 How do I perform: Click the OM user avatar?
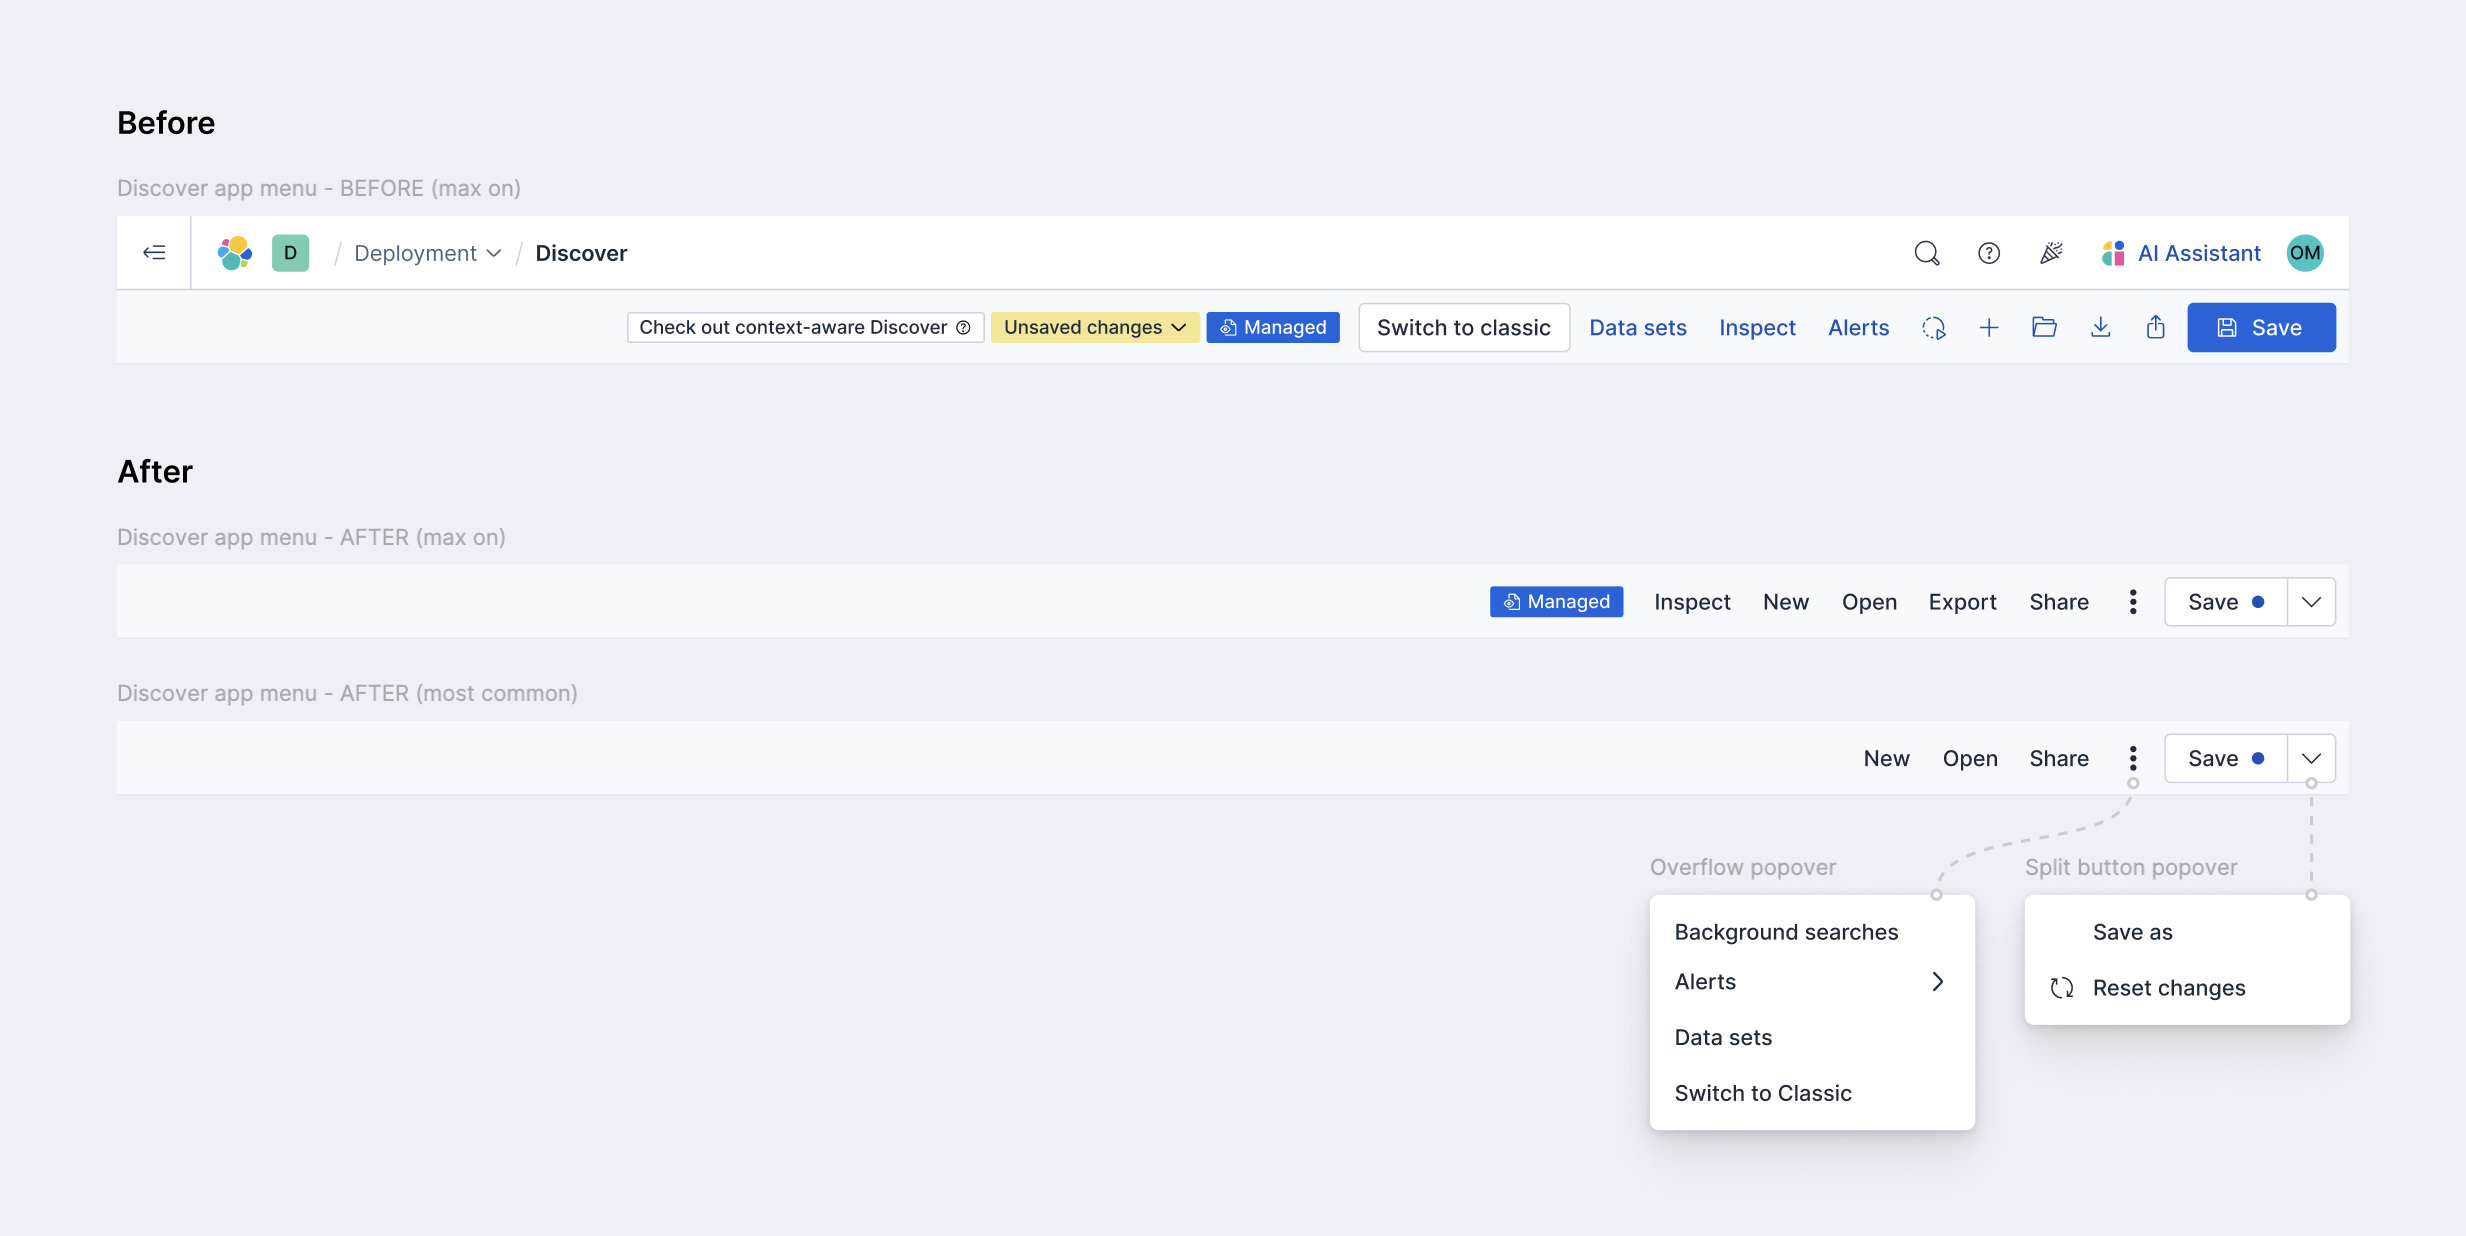tap(2303, 253)
